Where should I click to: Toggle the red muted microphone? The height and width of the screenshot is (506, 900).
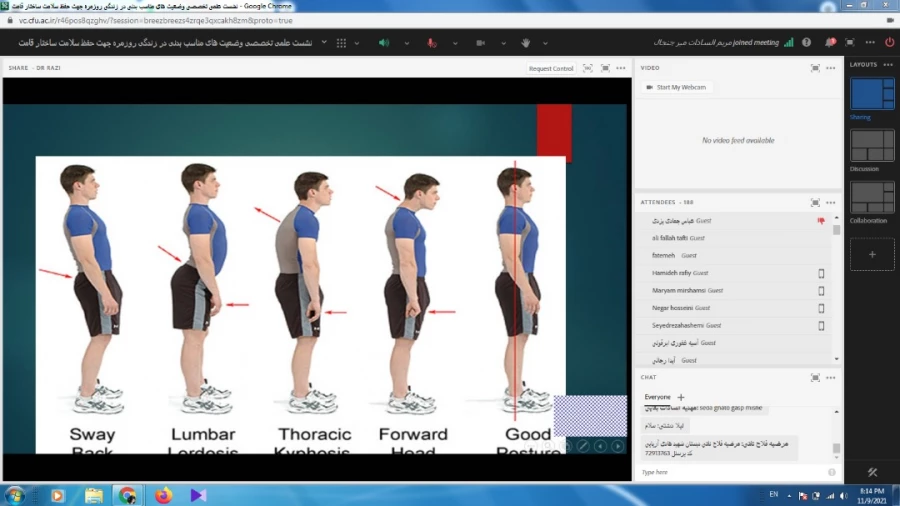432,43
